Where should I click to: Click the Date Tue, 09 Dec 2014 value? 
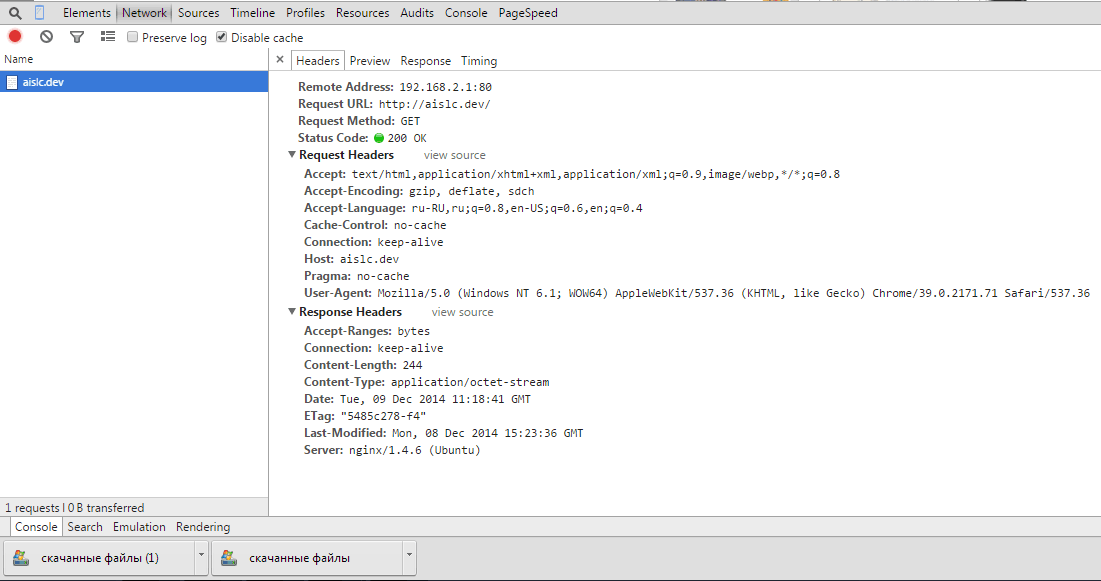pyautogui.click(x=435, y=399)
